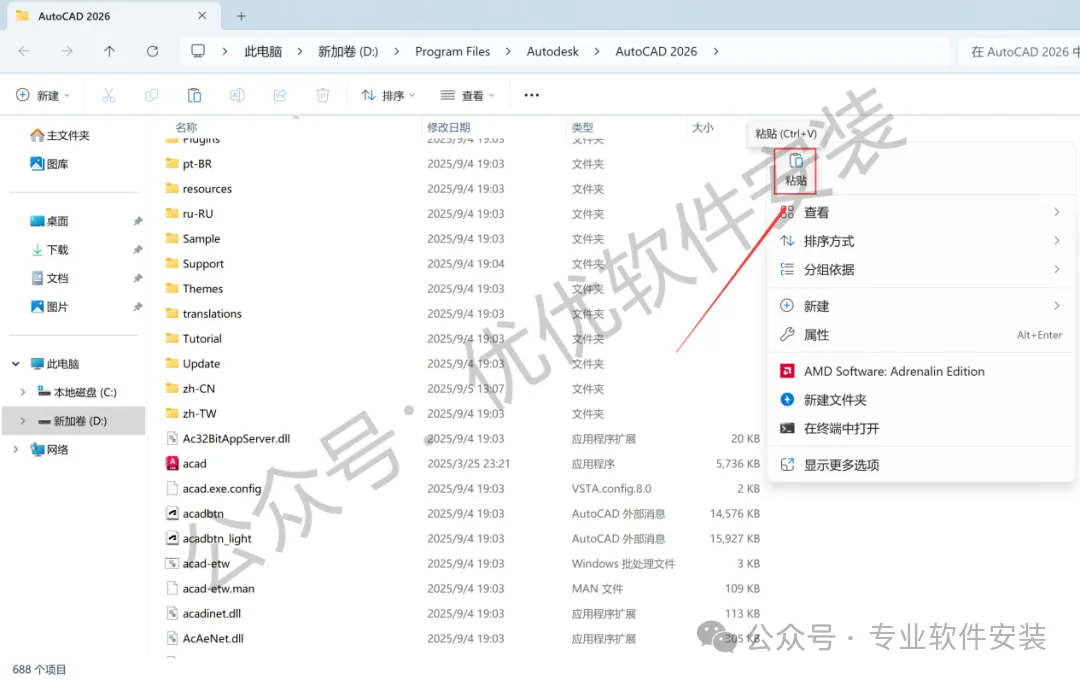Choose 属性 in context menu
The image size is (1080, 680).
[921, 335]
